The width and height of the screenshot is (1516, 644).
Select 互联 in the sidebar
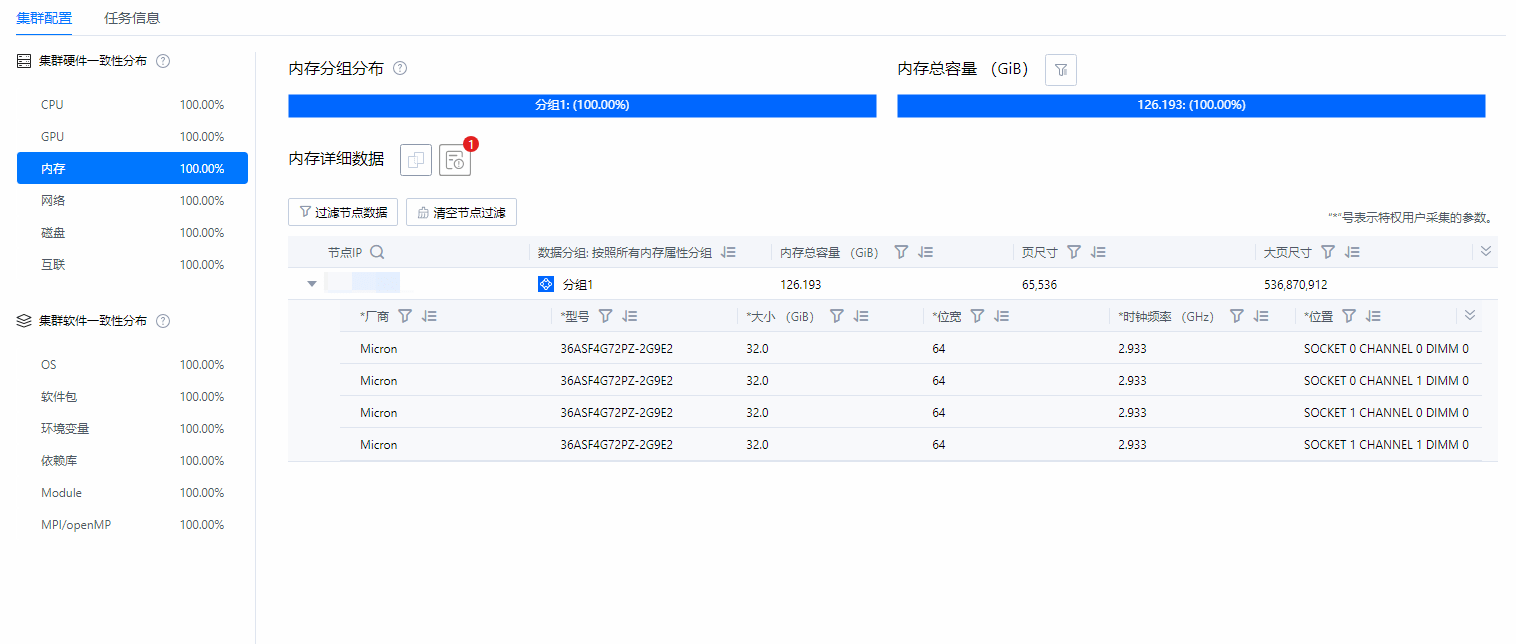(x=132, y=265)
